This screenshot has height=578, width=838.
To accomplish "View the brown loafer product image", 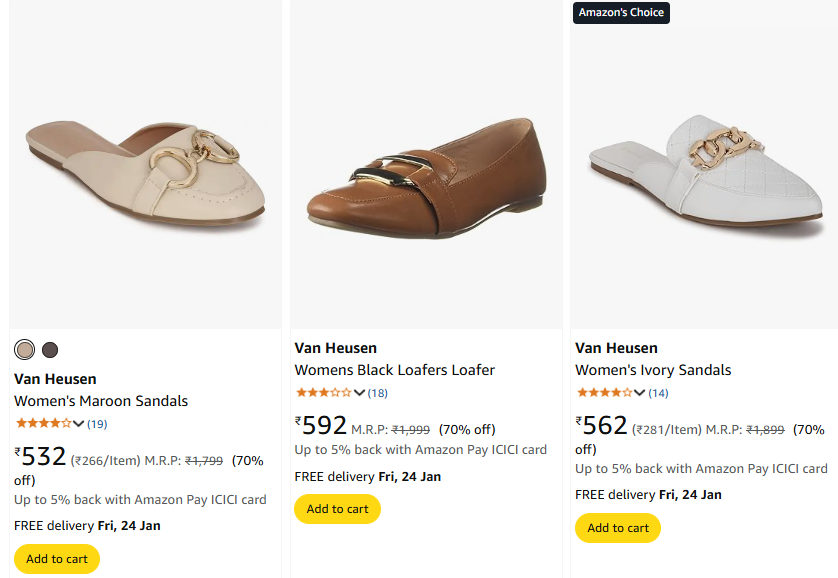I will pos(426,170).
